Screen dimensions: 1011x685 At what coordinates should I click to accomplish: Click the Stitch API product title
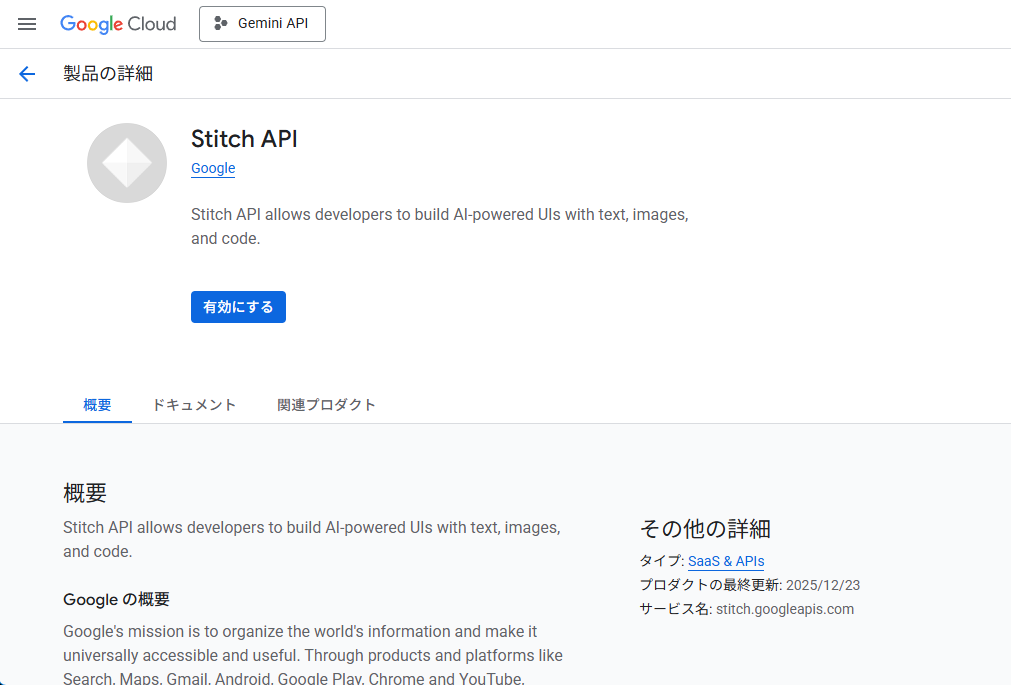click(244, 139)
